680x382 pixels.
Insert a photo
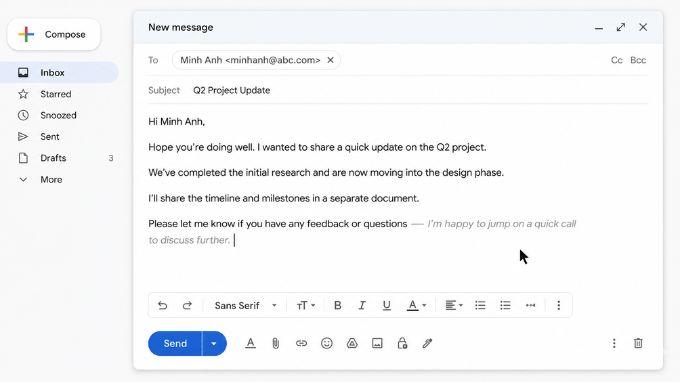tap(377, 343)
